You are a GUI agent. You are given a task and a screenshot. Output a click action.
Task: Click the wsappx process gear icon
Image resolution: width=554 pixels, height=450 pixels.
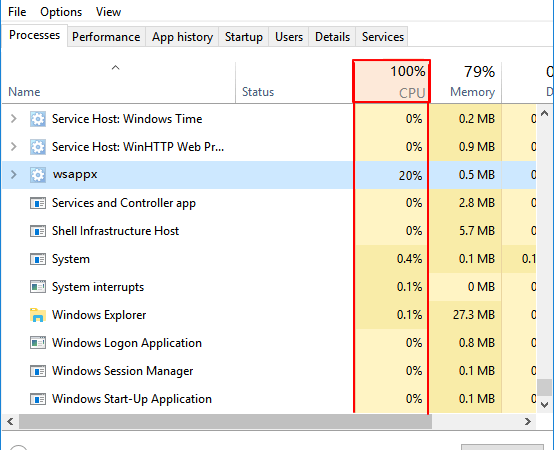coord(38,175)
